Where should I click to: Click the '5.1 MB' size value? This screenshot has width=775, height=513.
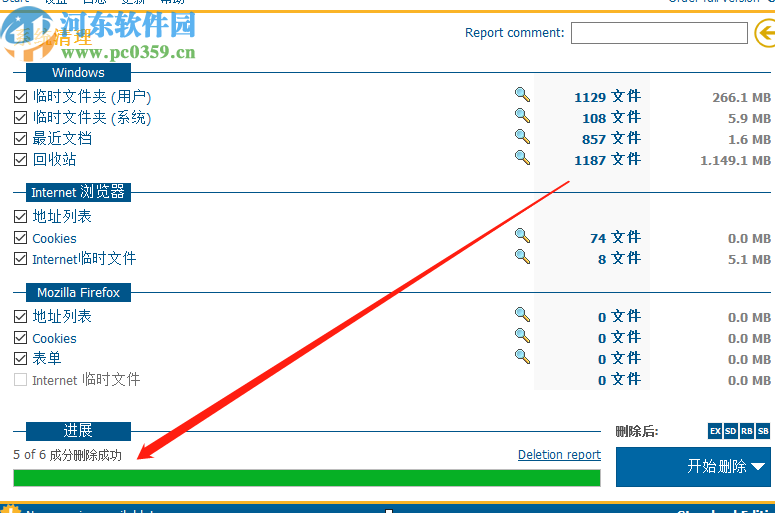tap(749, 259)
